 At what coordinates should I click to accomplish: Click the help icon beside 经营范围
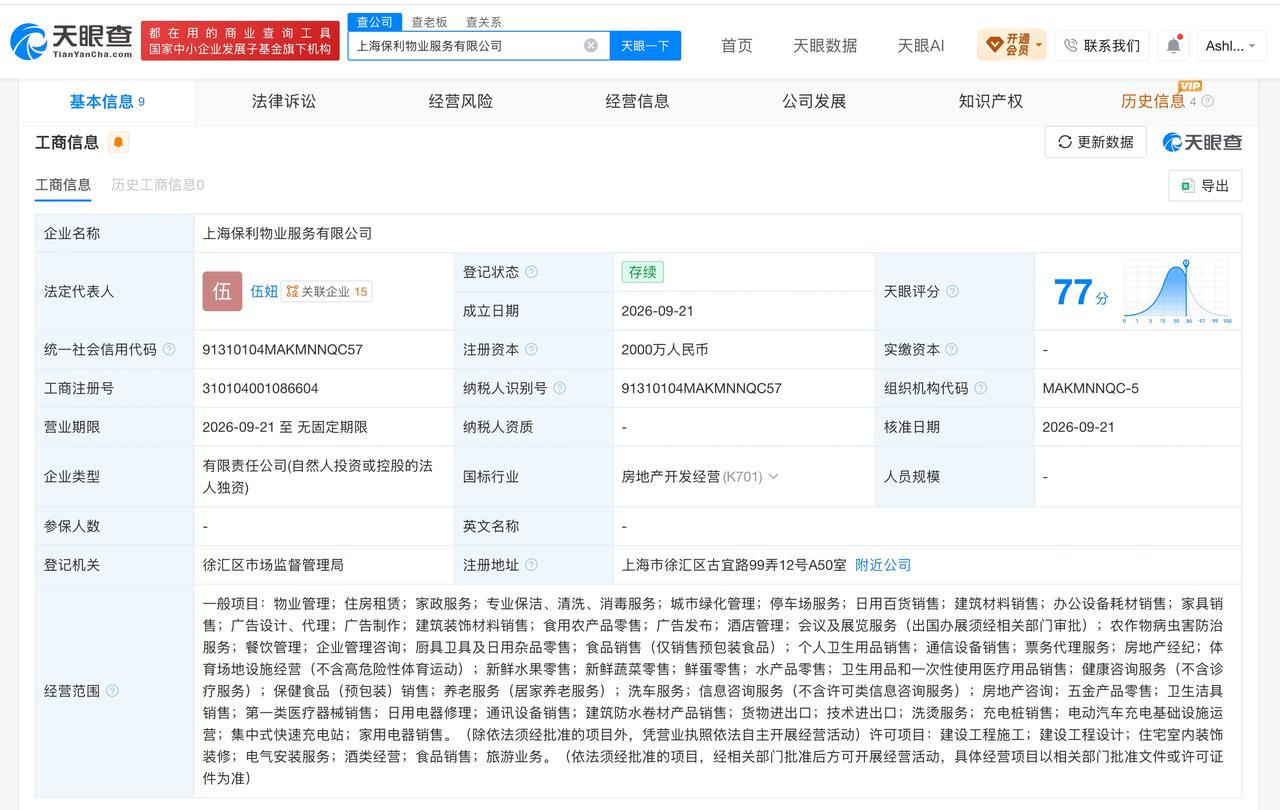pyautogui.click(x=112, y=691)
